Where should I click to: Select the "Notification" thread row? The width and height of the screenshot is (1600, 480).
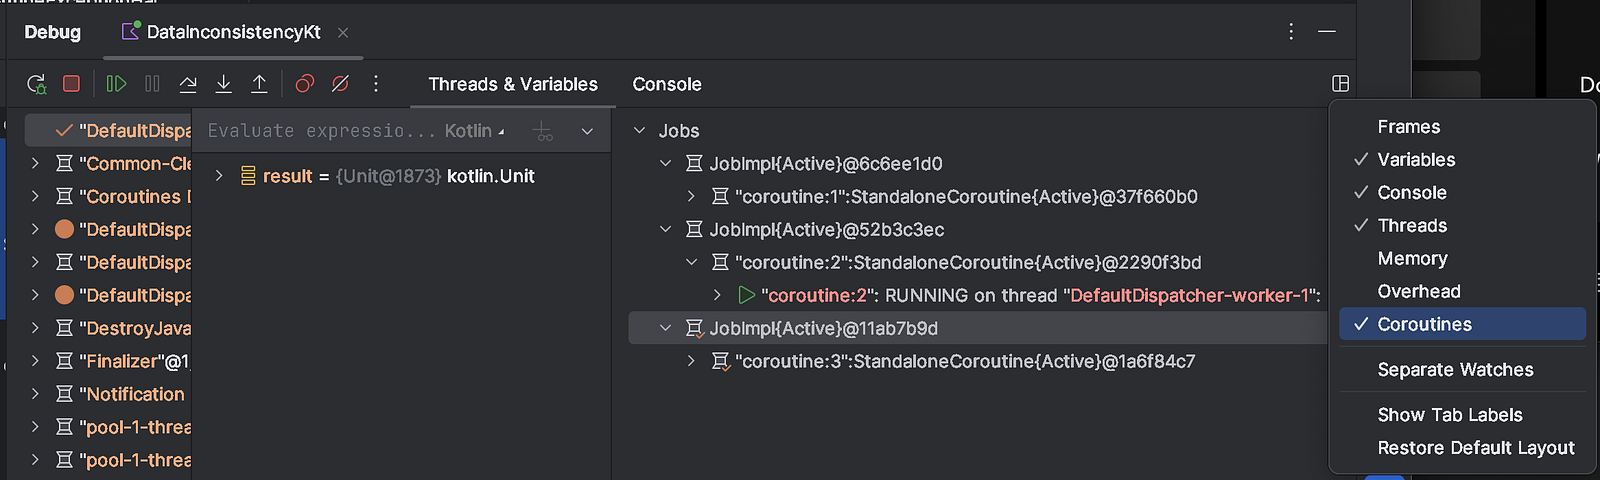(x=108, y=394)
